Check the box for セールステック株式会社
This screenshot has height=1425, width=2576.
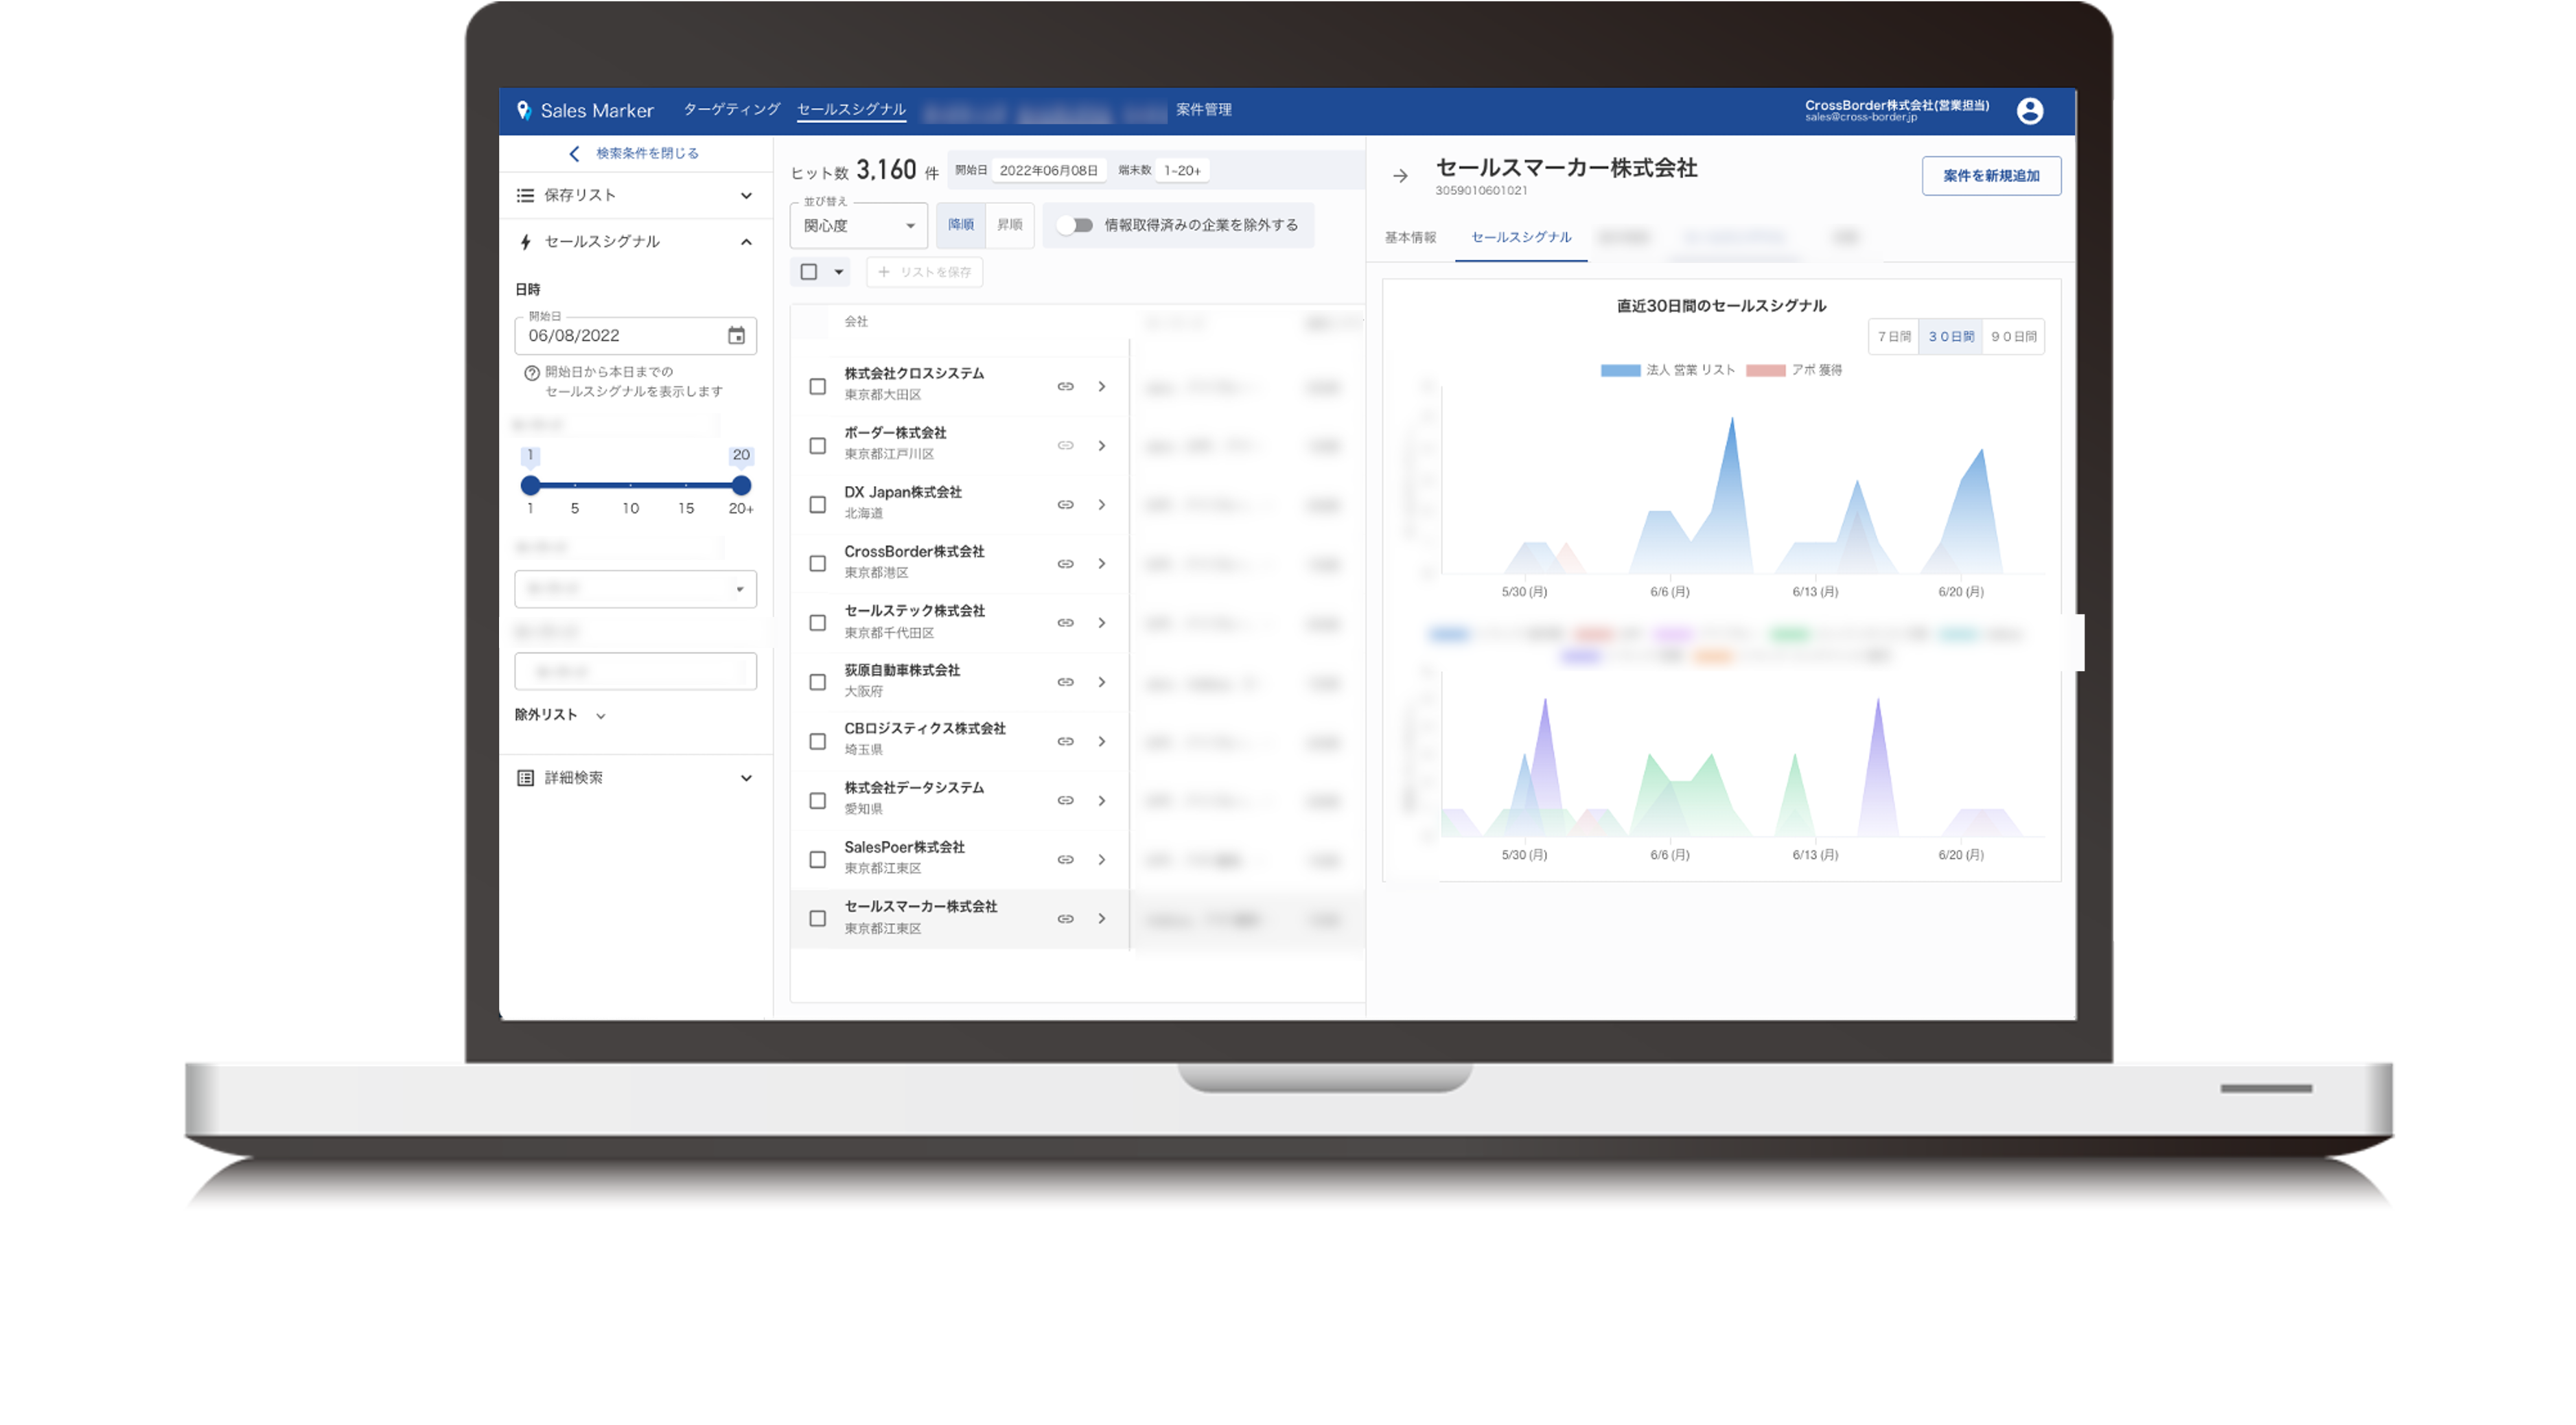817,623
